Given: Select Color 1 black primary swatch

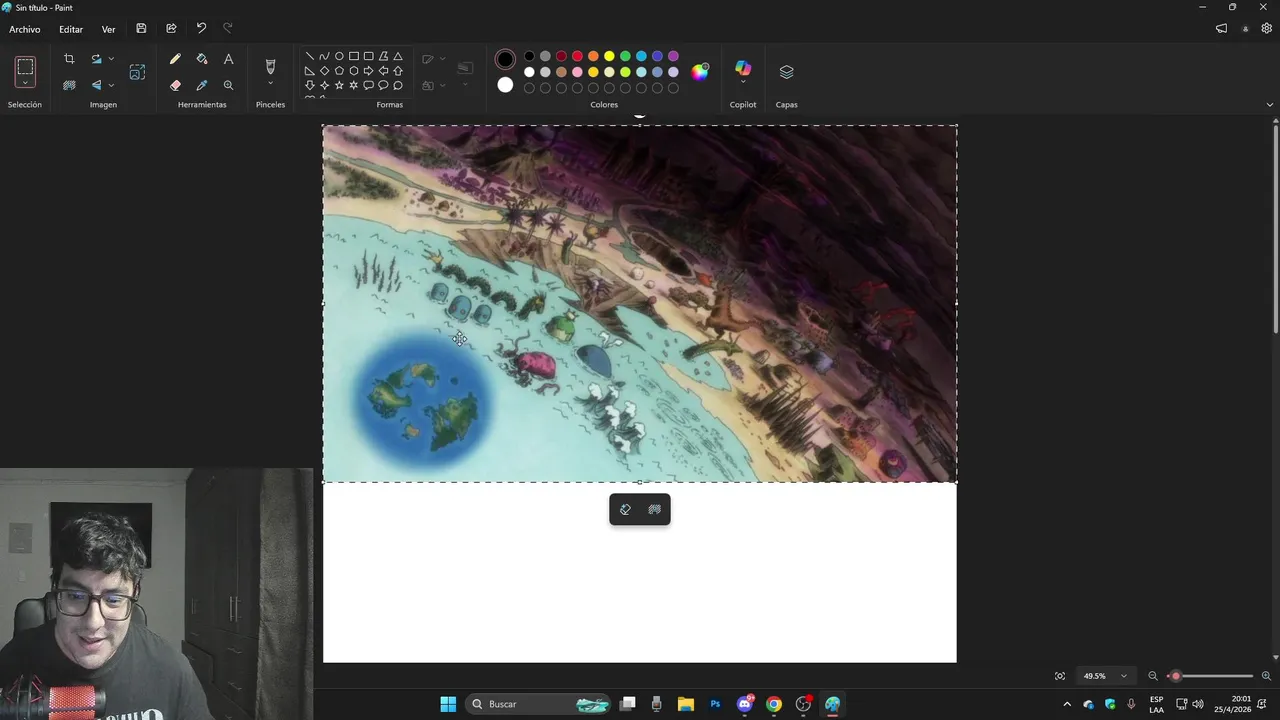Looking at the screenshot, I should 505,59.
